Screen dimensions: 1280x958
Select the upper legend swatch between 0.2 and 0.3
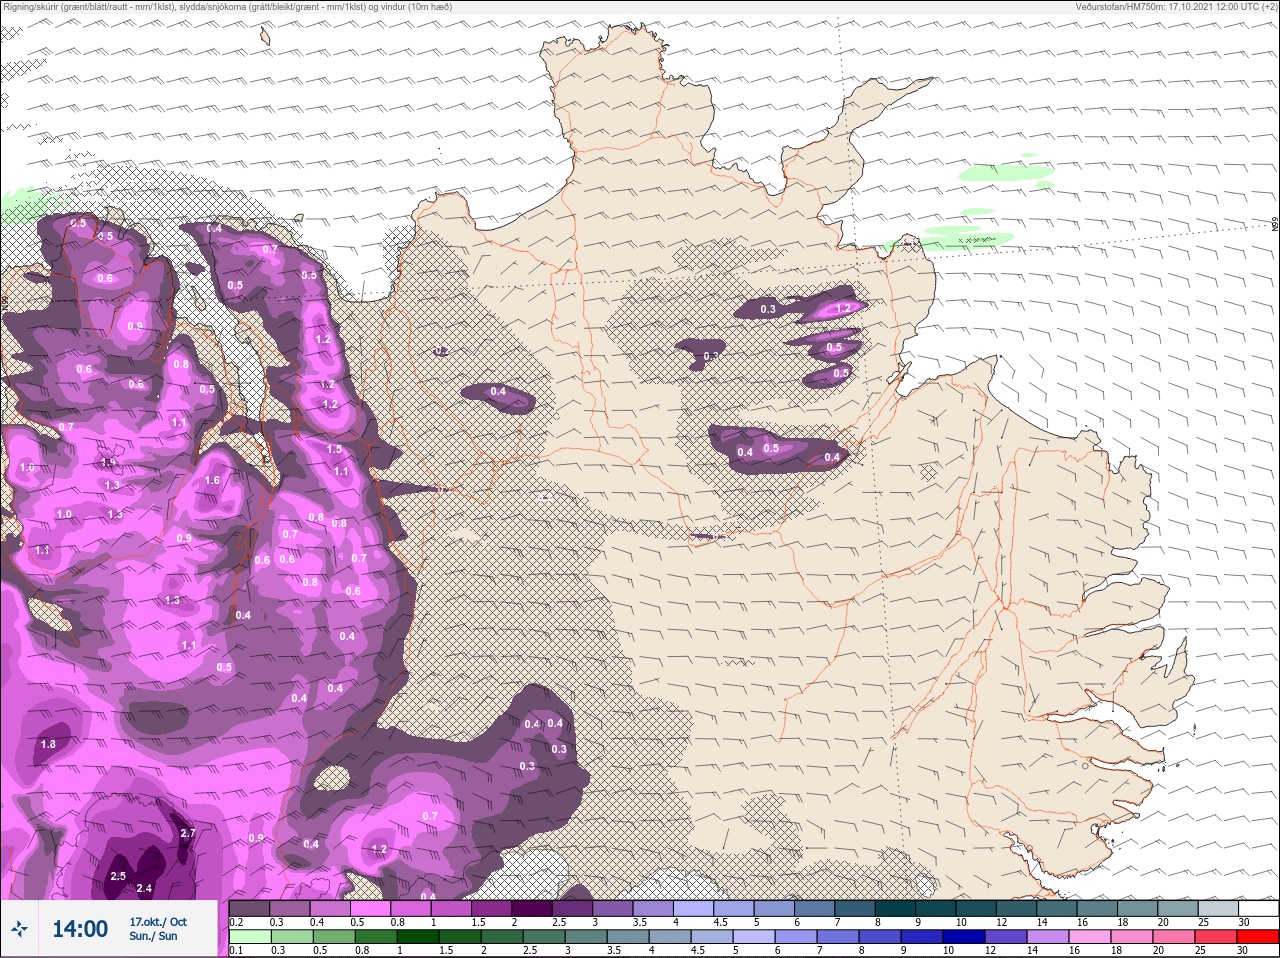pos(250,908)
